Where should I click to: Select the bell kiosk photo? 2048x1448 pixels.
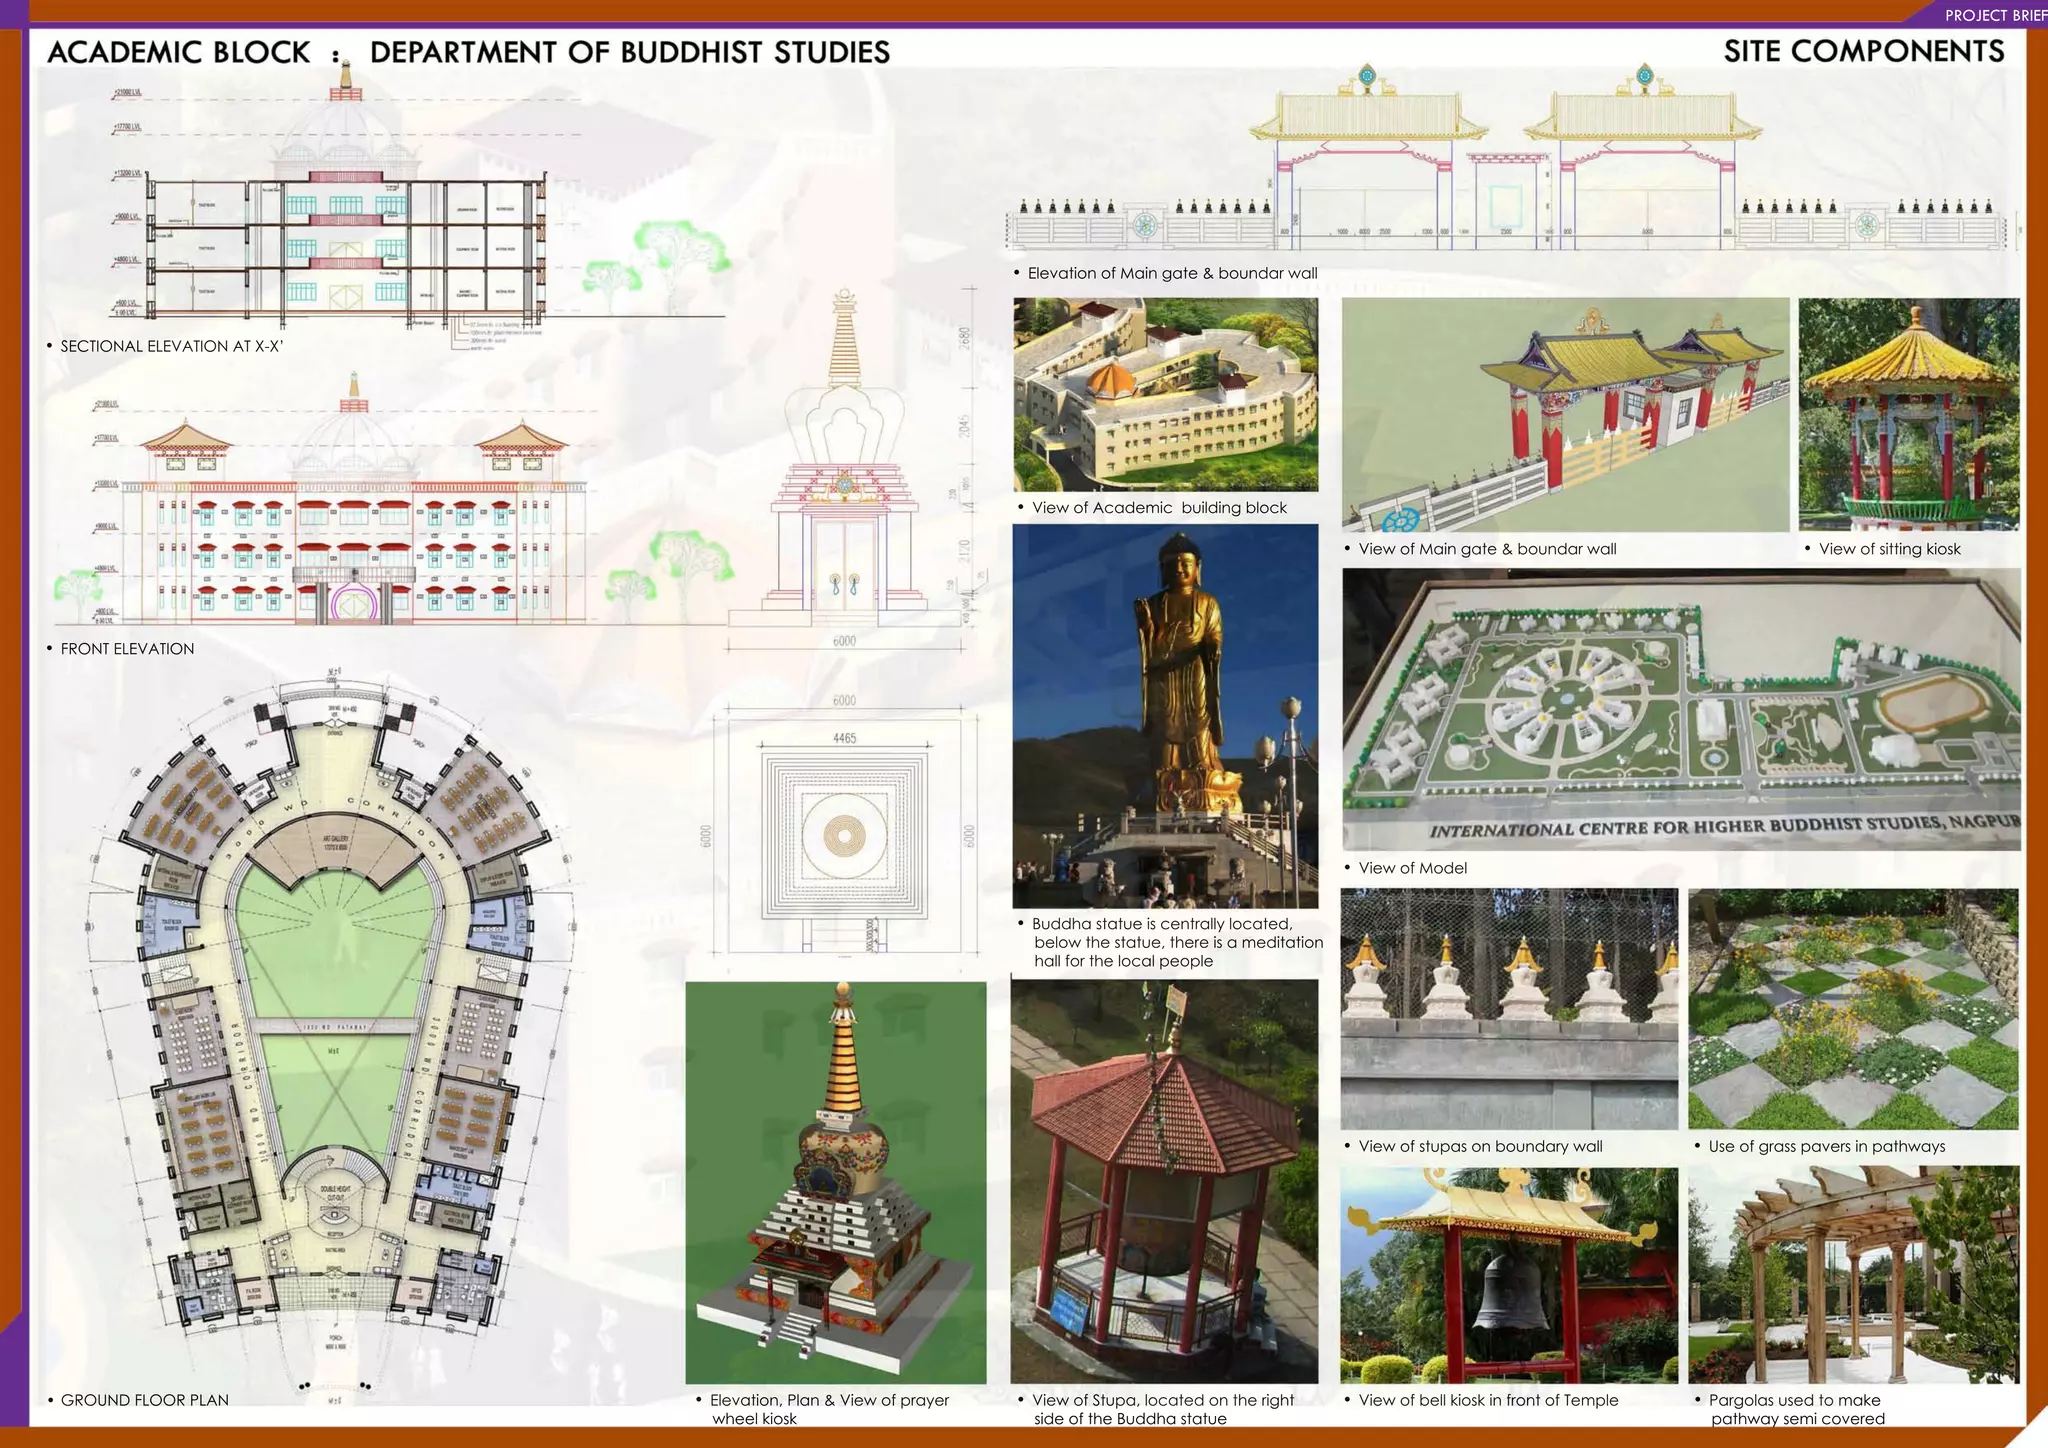(1509, 1275)
